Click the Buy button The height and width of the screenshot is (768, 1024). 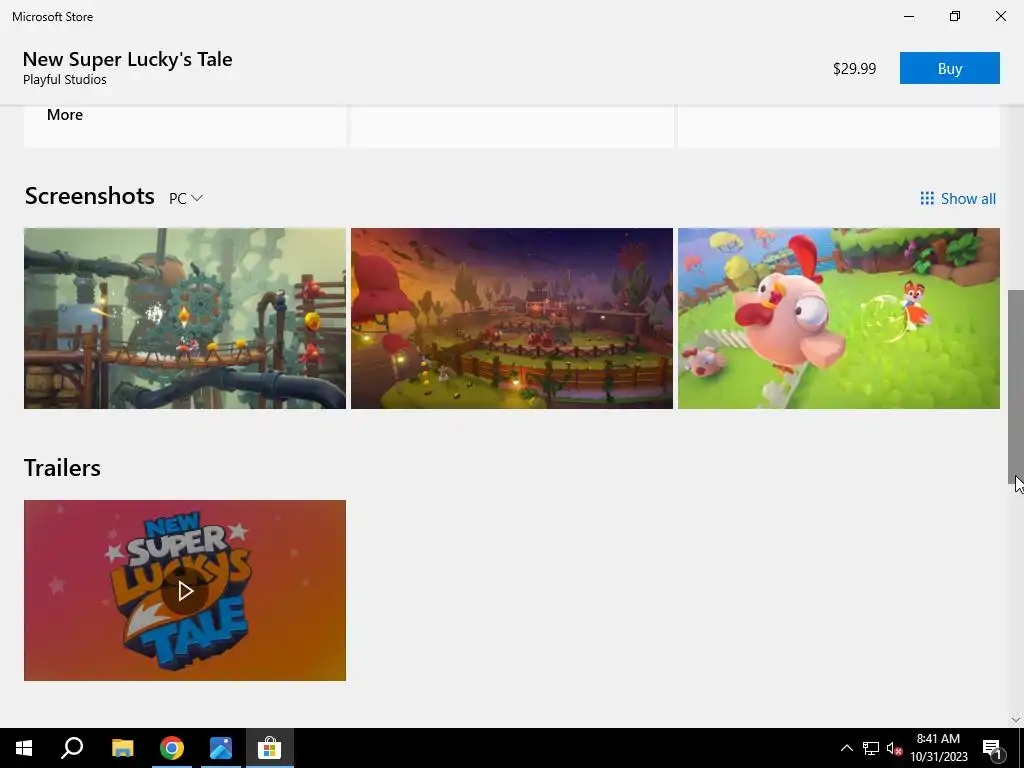[x=950, y=68]
